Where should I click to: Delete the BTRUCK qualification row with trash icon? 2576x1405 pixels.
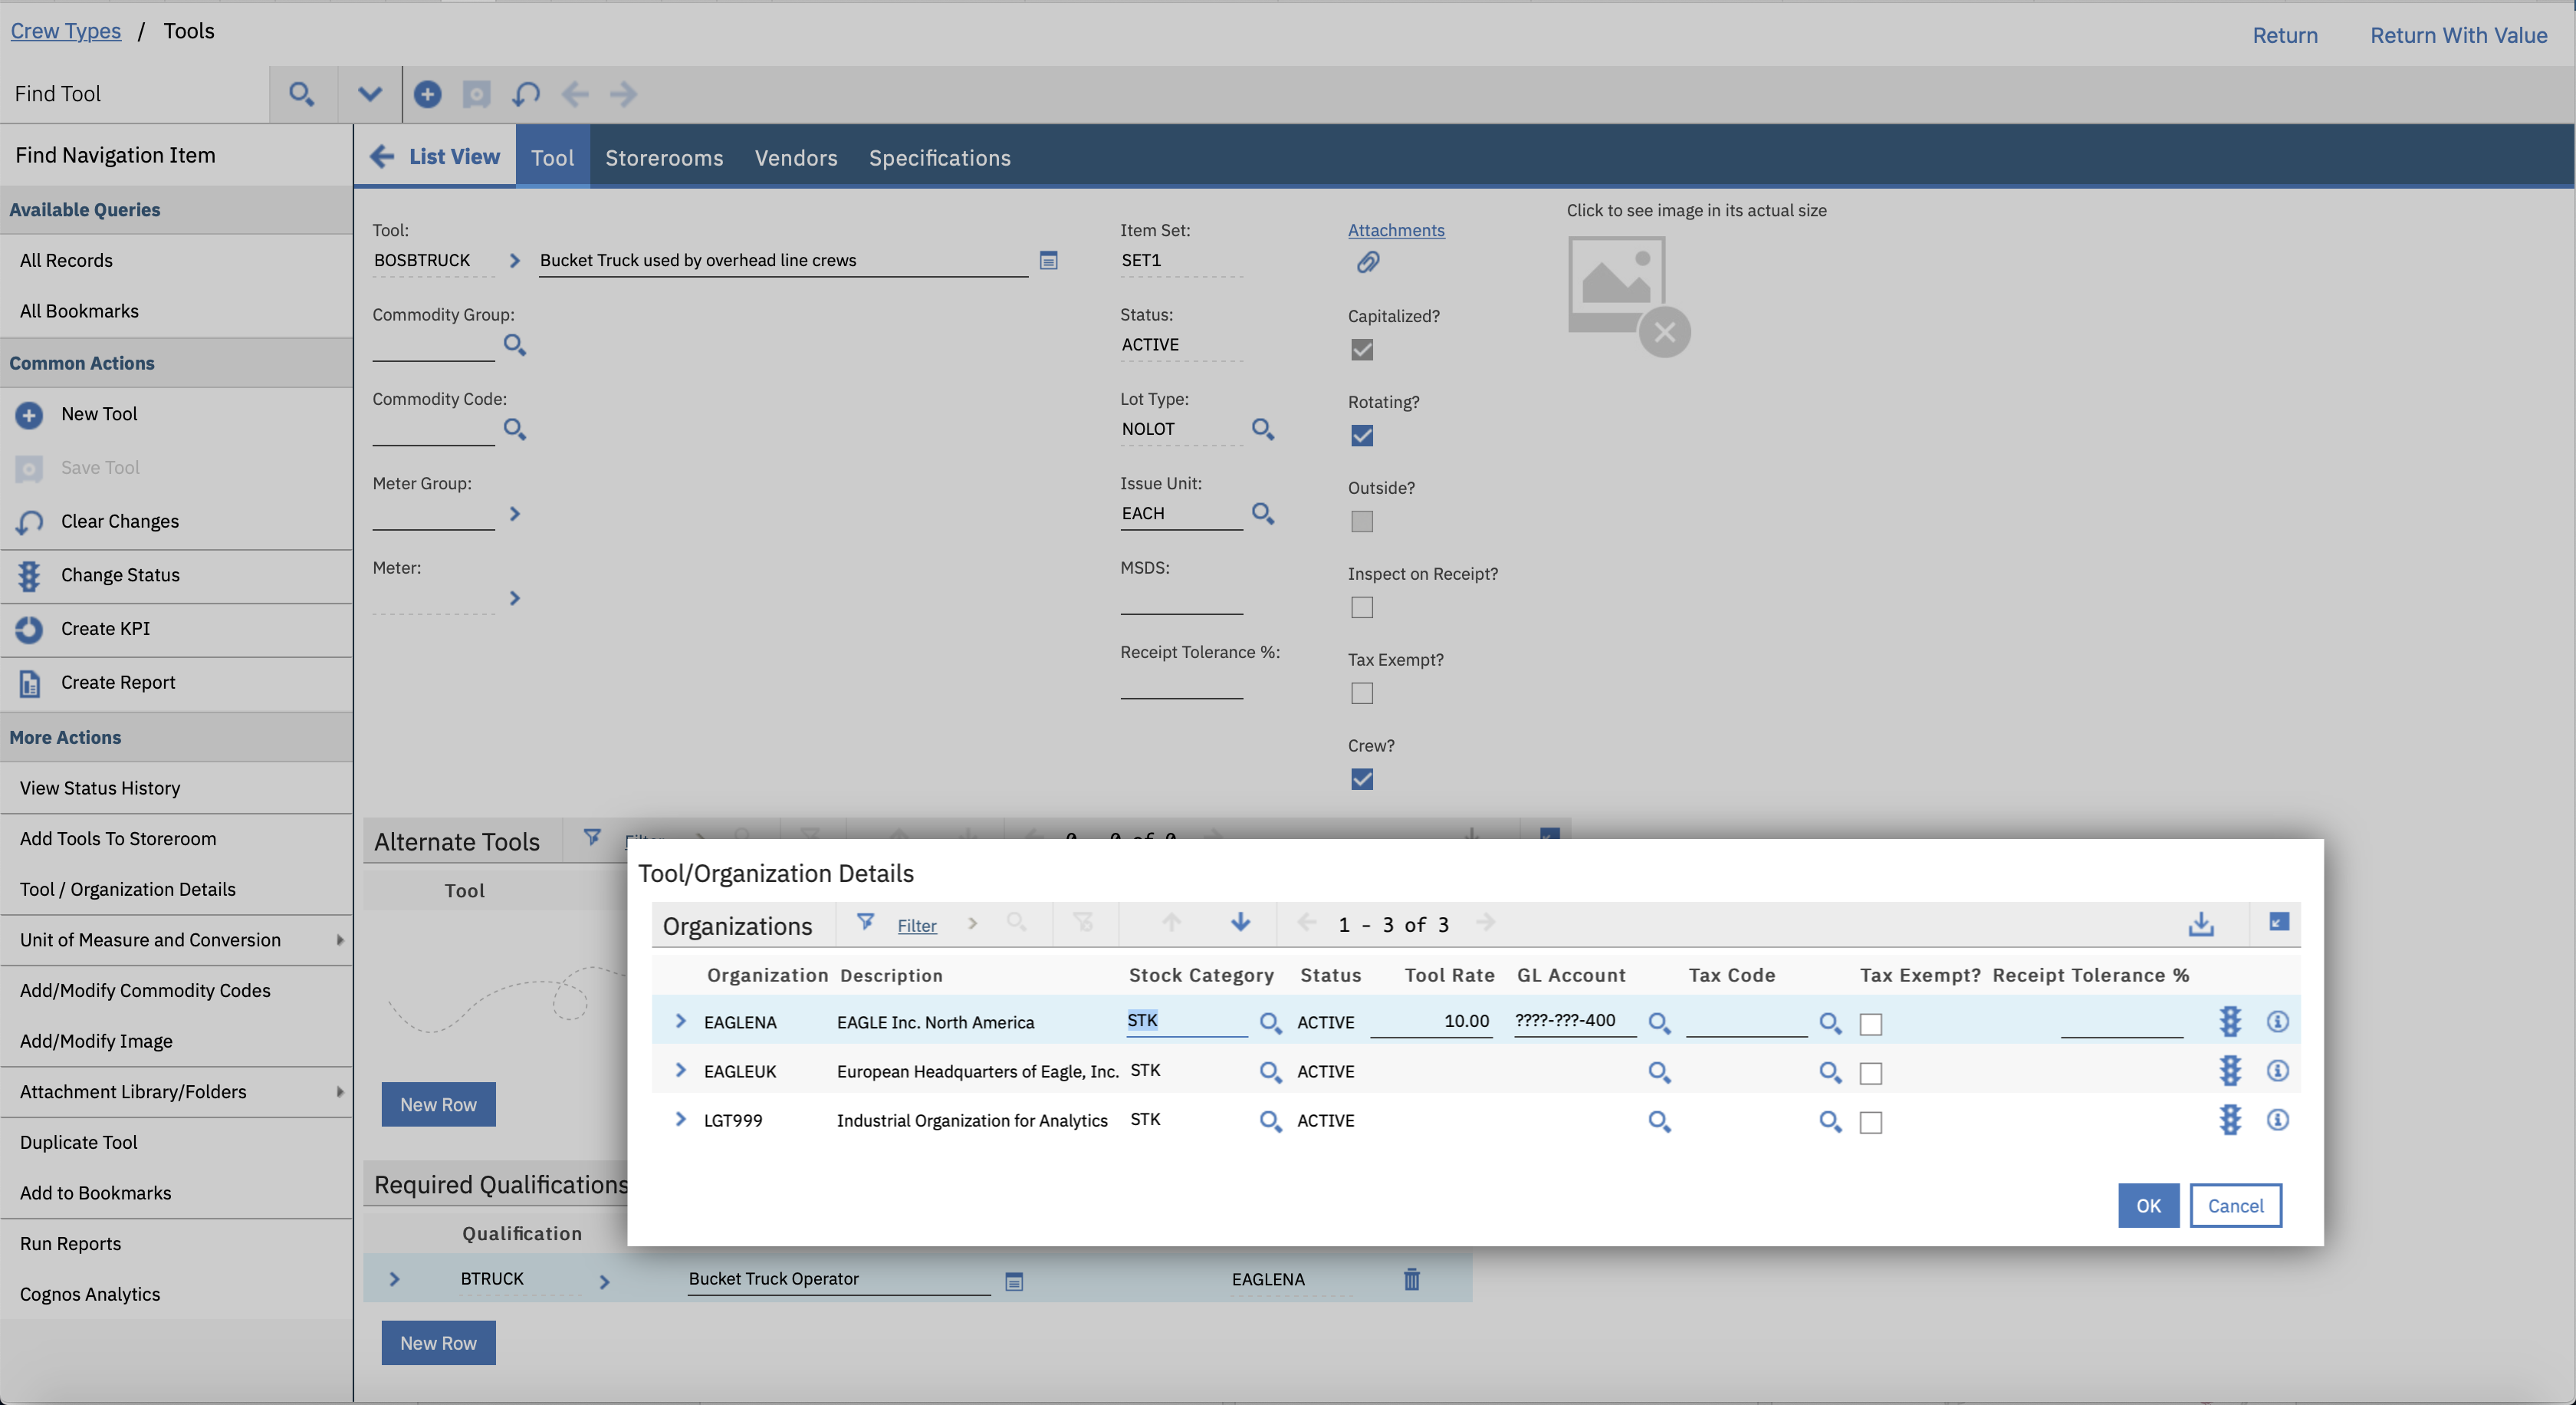click(x=1411, y=1279)
